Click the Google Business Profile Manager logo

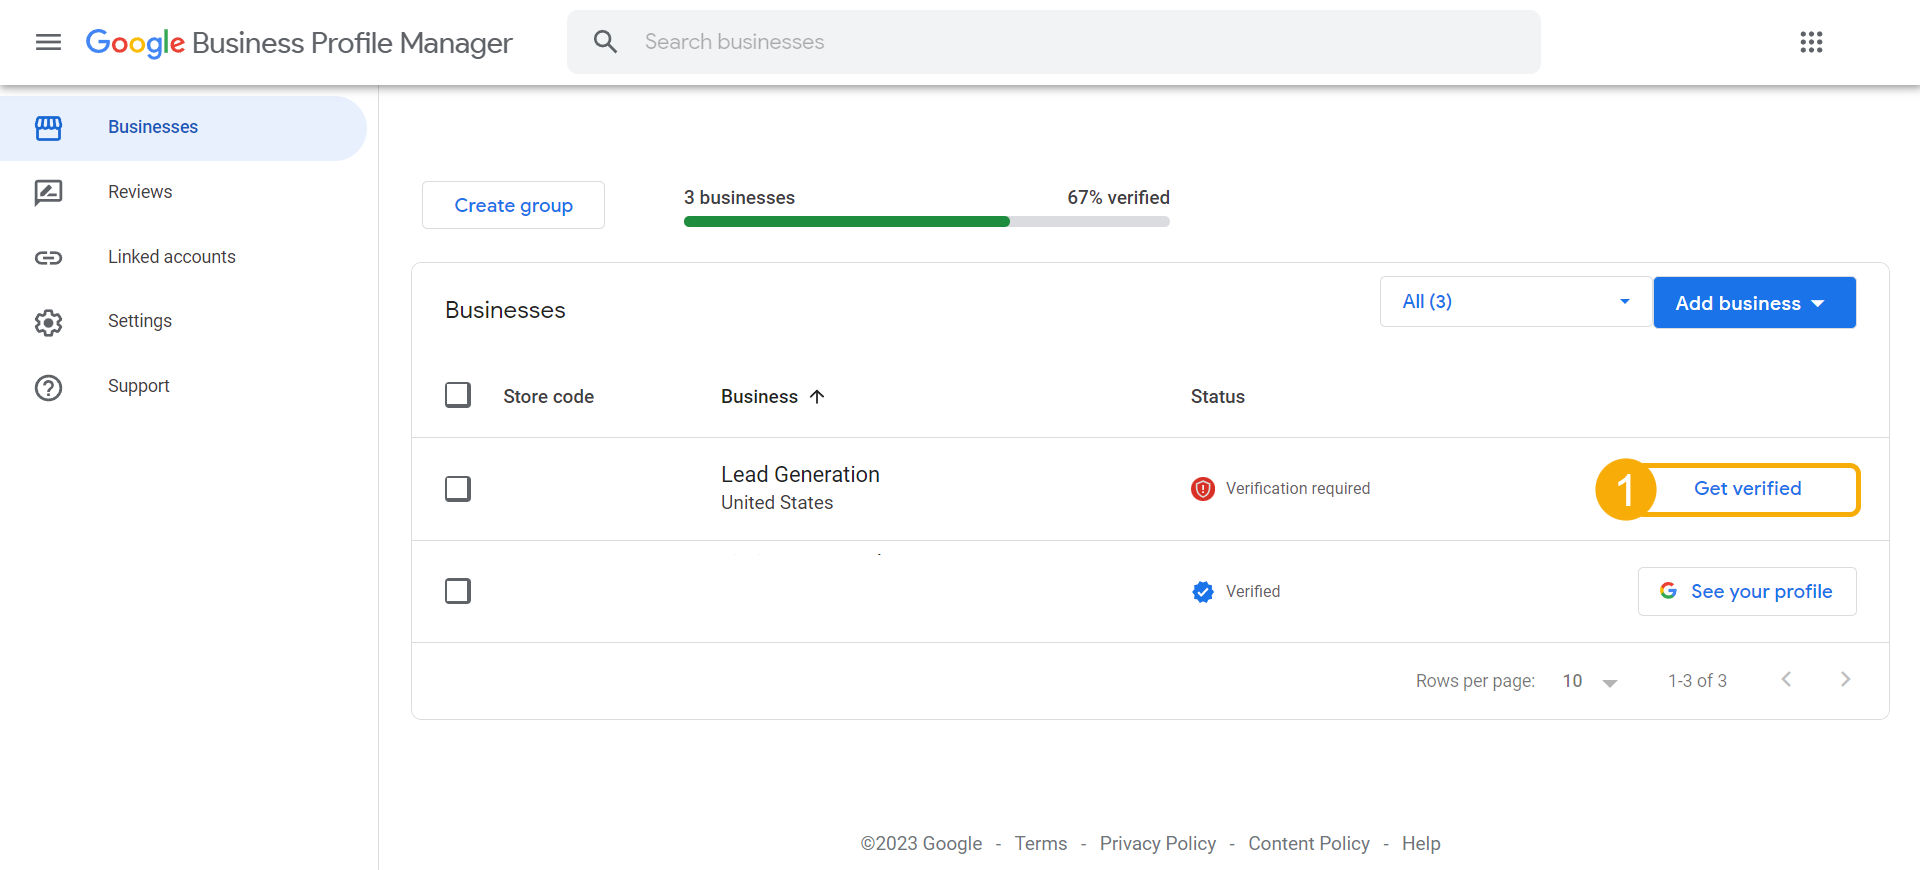coord(299,43)
